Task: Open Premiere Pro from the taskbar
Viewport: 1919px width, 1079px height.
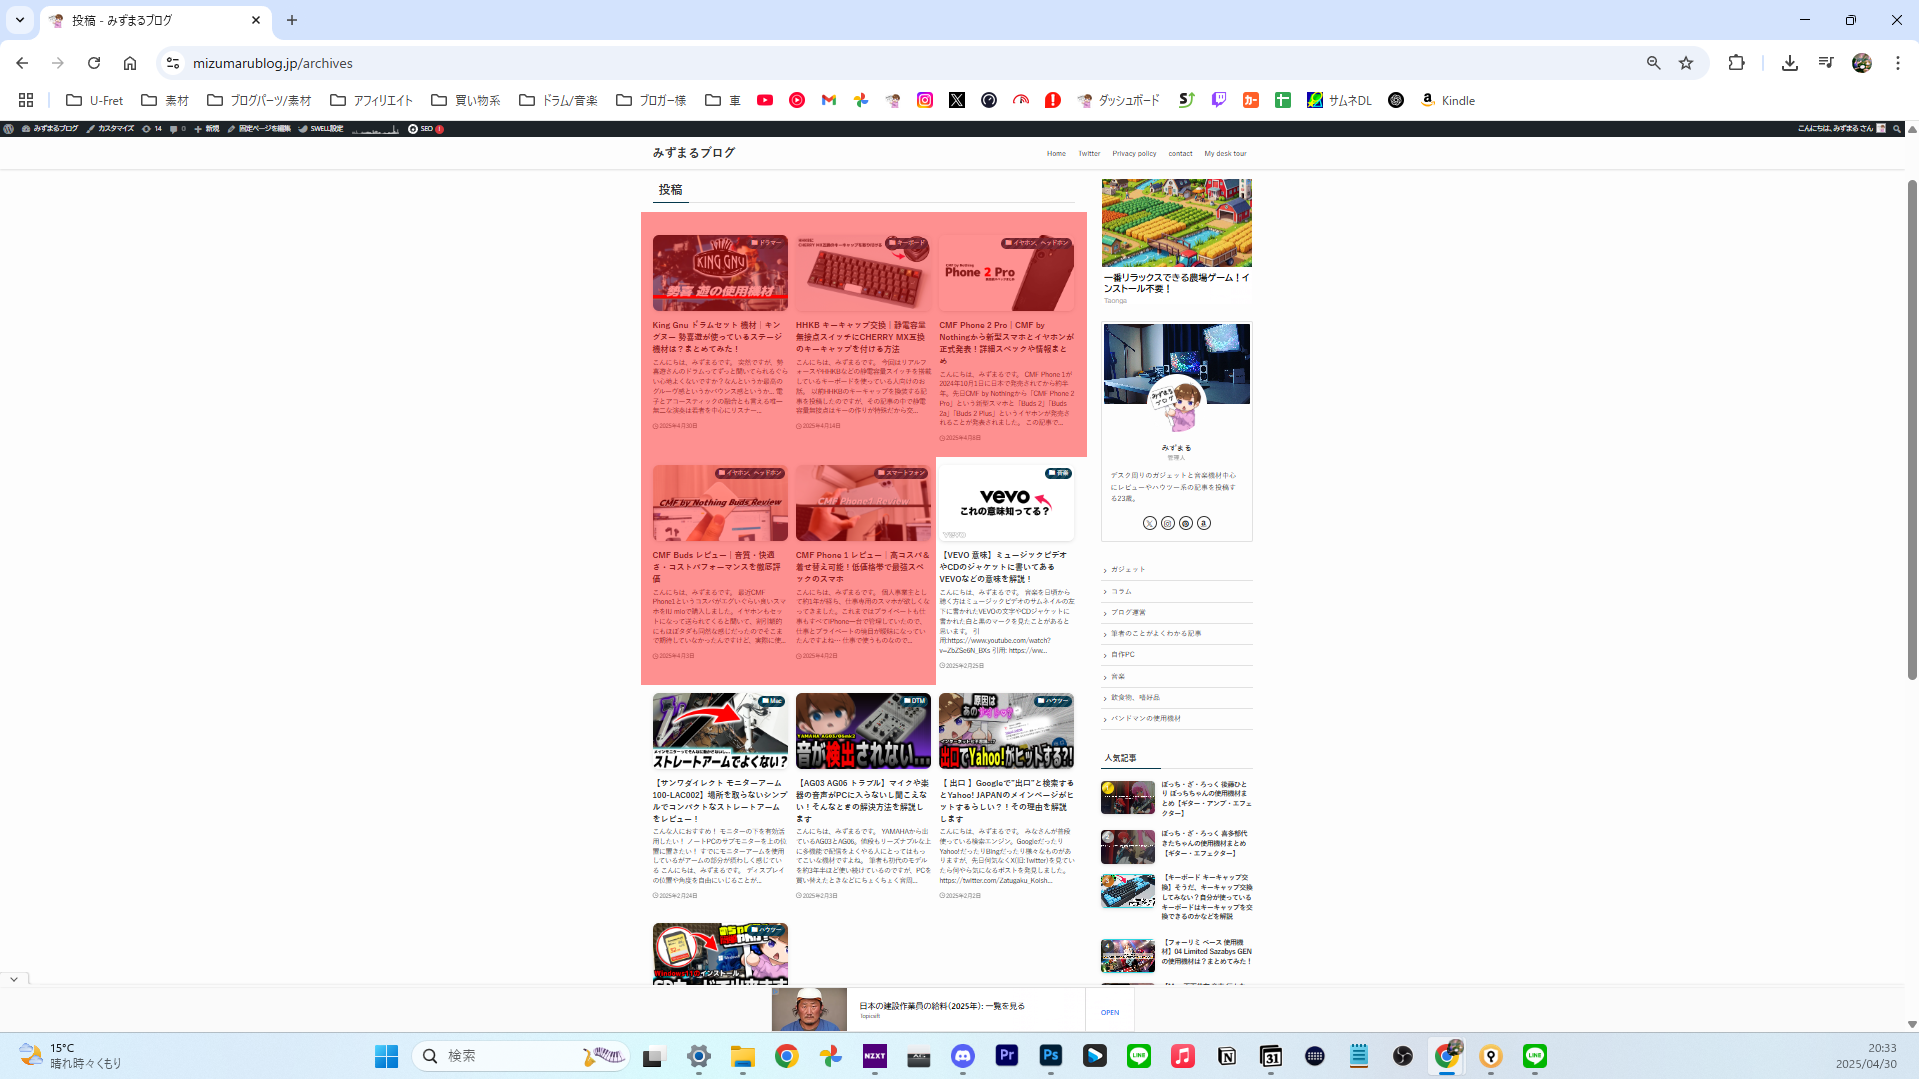Action: pyautogui.click(x=1007, y=1056)
